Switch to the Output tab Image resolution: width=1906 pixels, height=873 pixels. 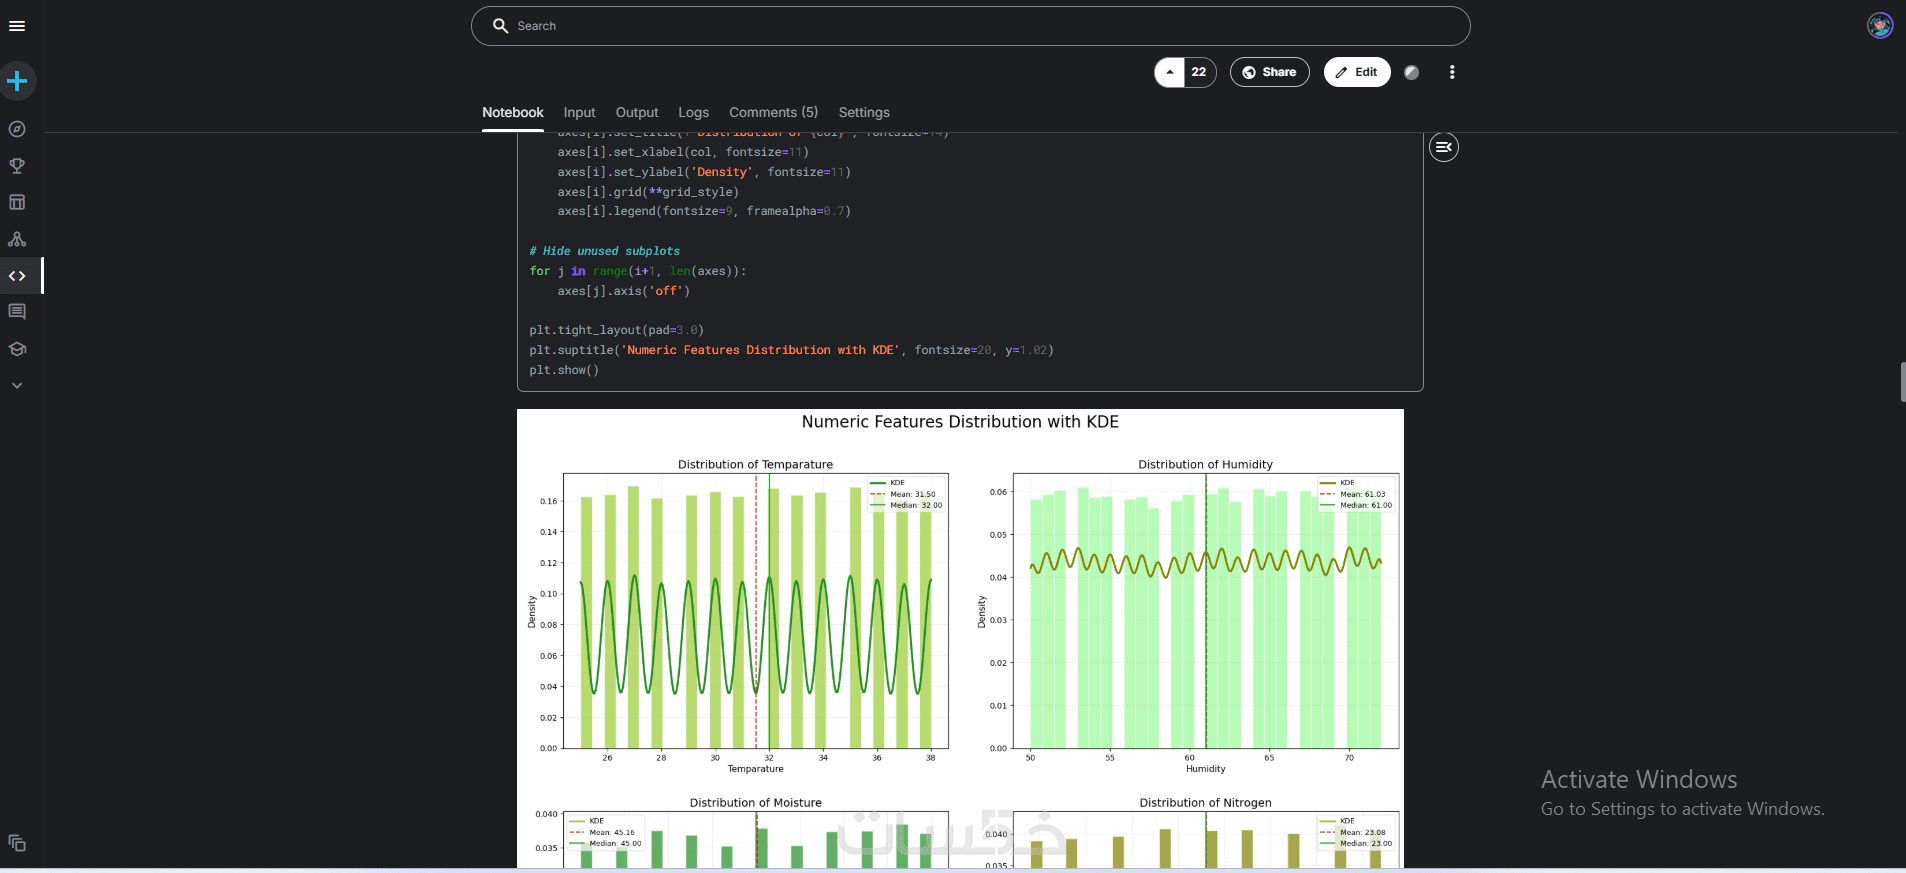pos(636,112)
